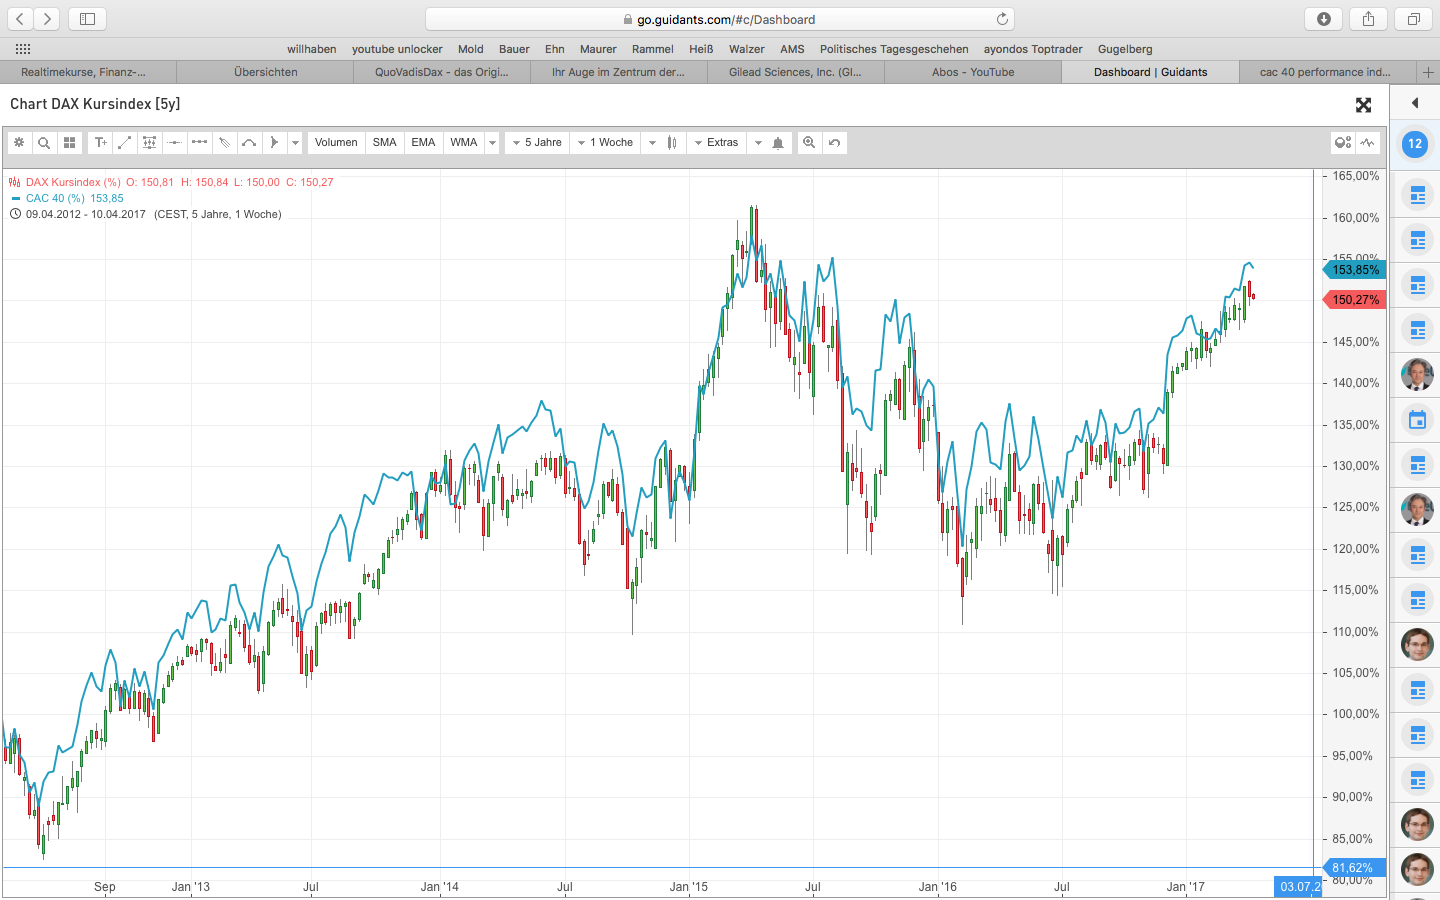The image size is (1440, 900).
Task: Select the arc drawing tool
Action: 248,142
